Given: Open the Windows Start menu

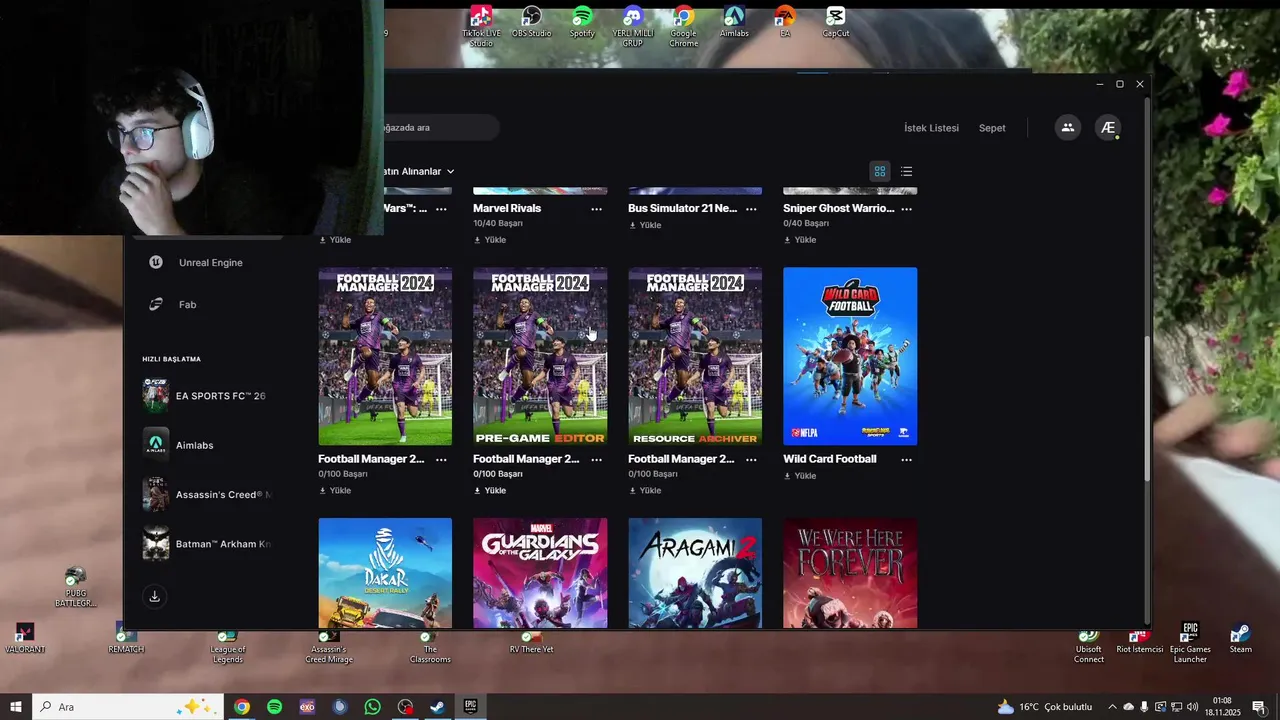Looking at the screenshot, I should click(x=15, y=707).
